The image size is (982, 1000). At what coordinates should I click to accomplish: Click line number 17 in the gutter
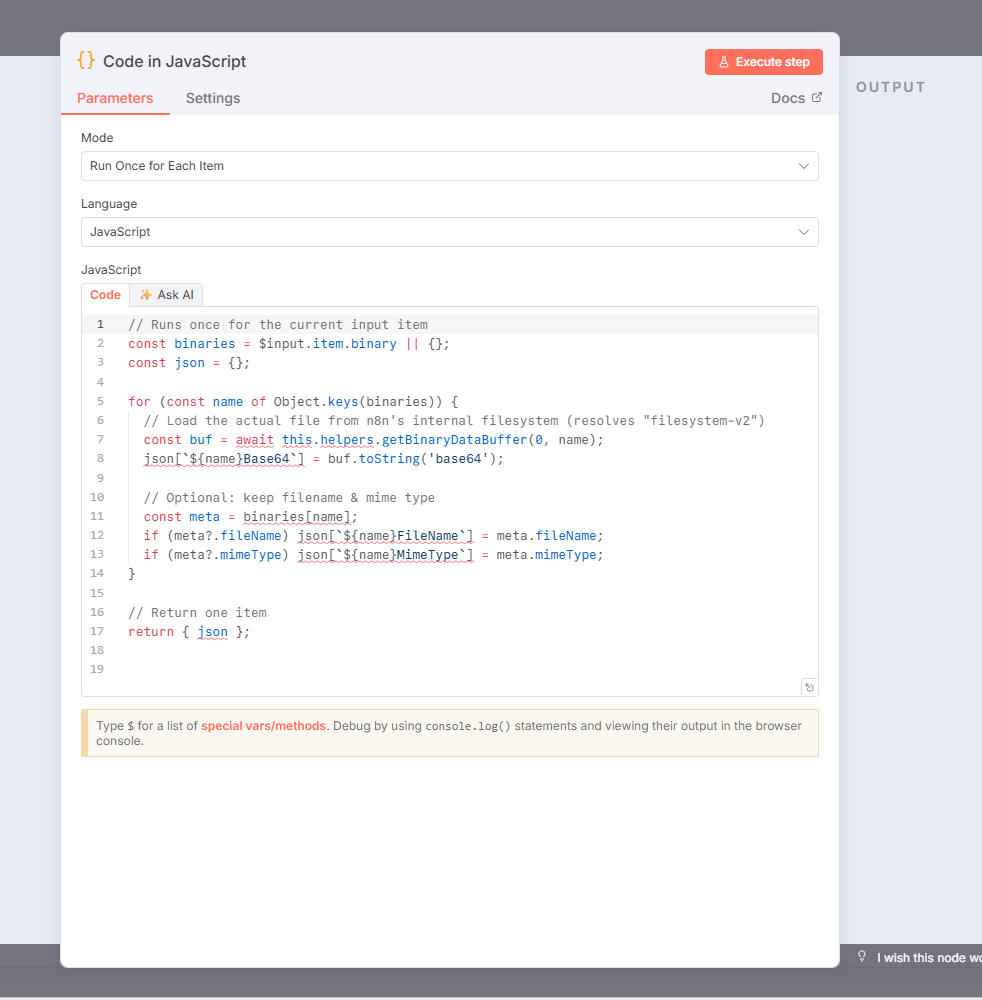pos(97,632)
